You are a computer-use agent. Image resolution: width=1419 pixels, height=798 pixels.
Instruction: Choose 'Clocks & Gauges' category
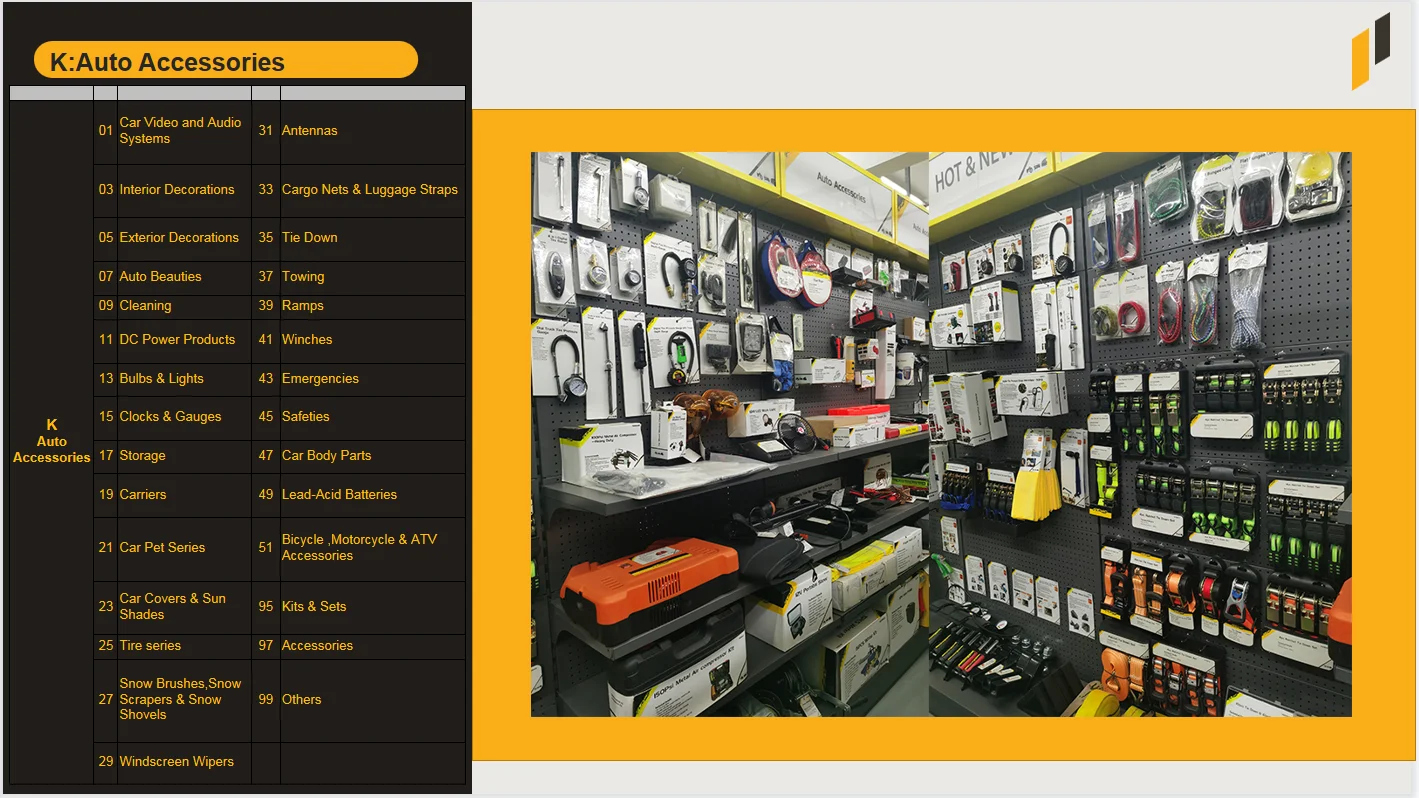[x=170, y=417]
